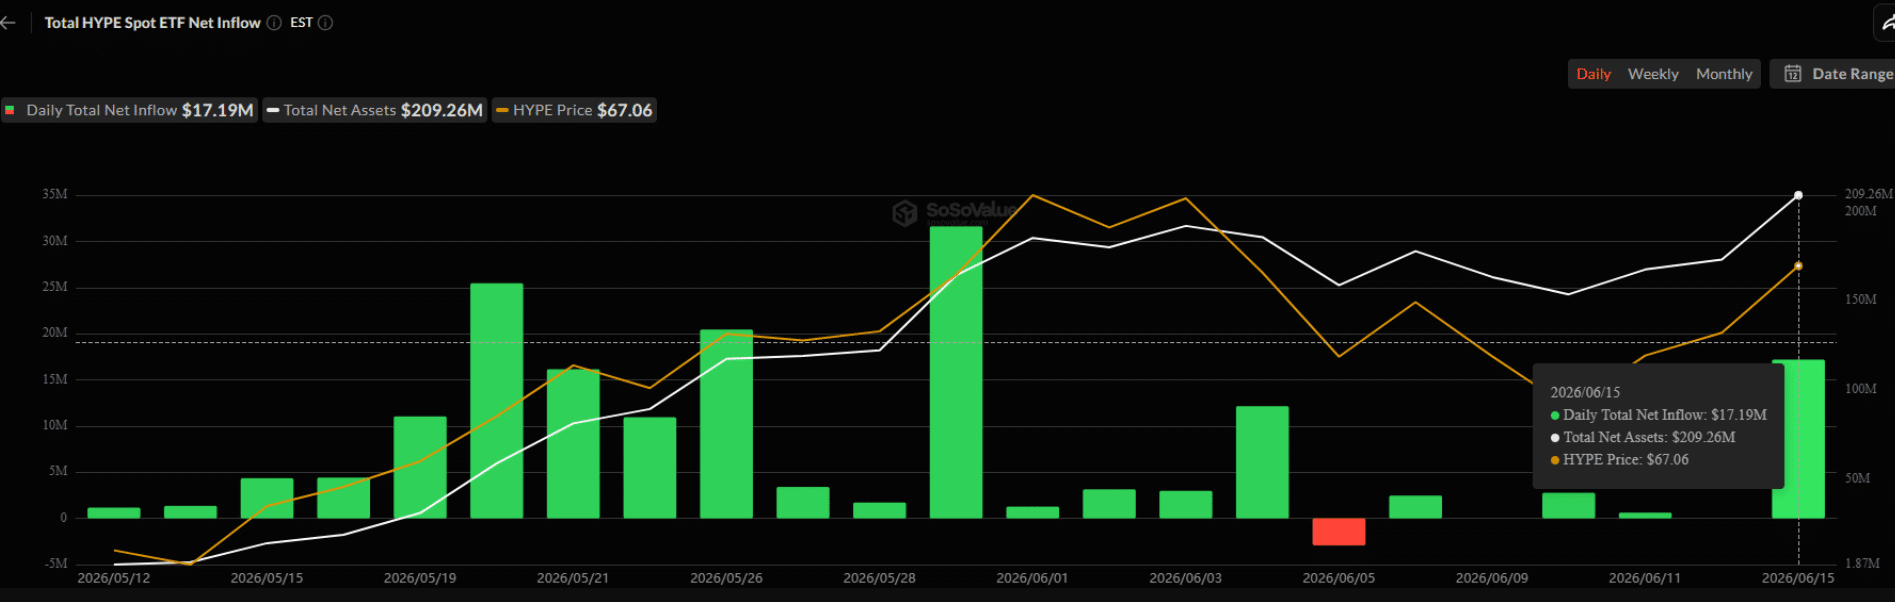Image resolution: width=1895 pixels, height=602 pixels.
Task: Click the green bar at 2026/06/15
Action: (x=1798, y=439)
